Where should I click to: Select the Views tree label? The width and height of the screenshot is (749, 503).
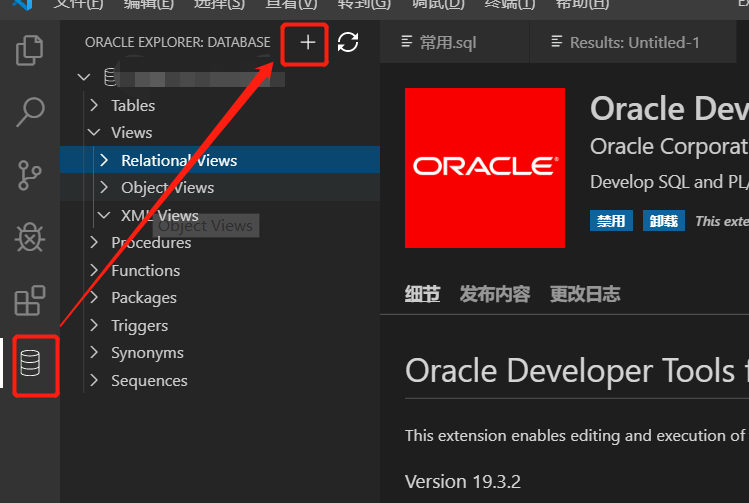[132, 133]
